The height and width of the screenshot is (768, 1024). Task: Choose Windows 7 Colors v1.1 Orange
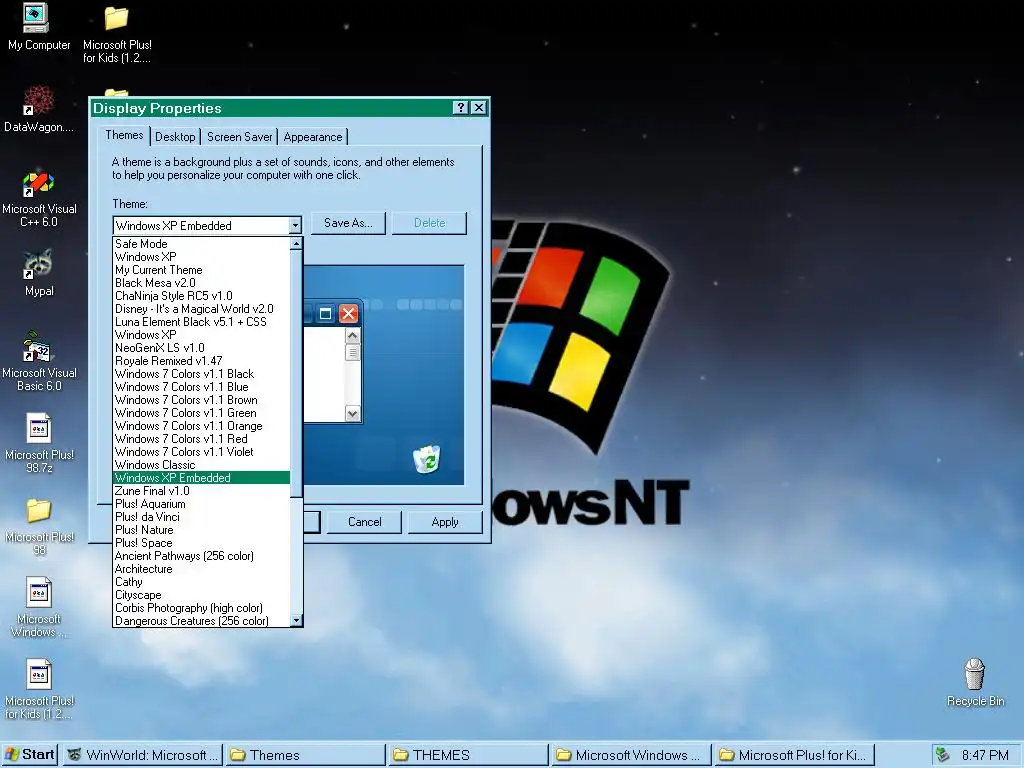(x=202, y=426)
